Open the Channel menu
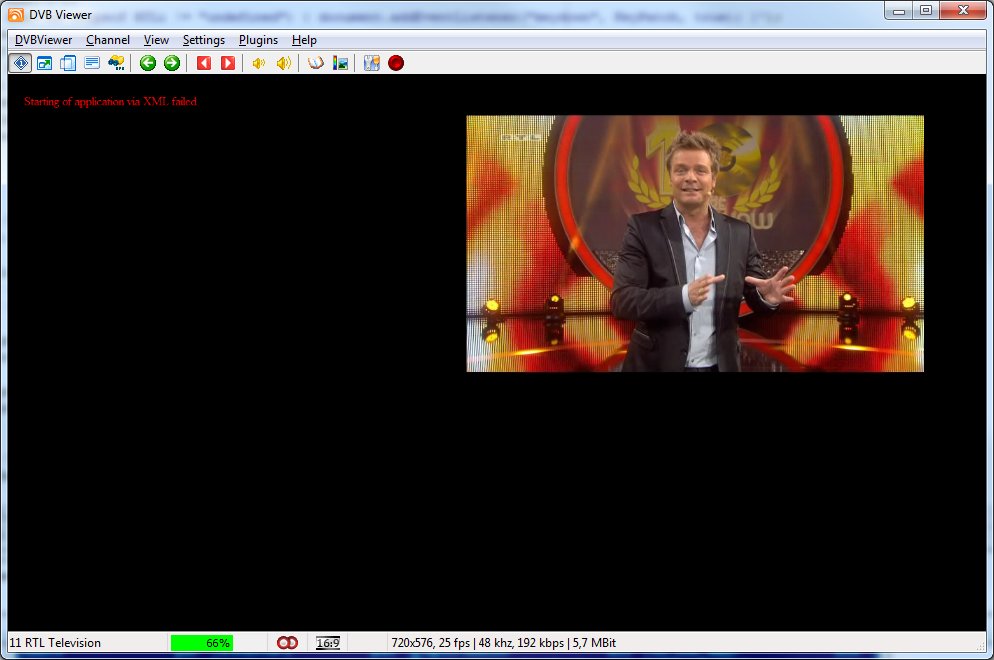The image size is (994, 660). pos(108,40)
